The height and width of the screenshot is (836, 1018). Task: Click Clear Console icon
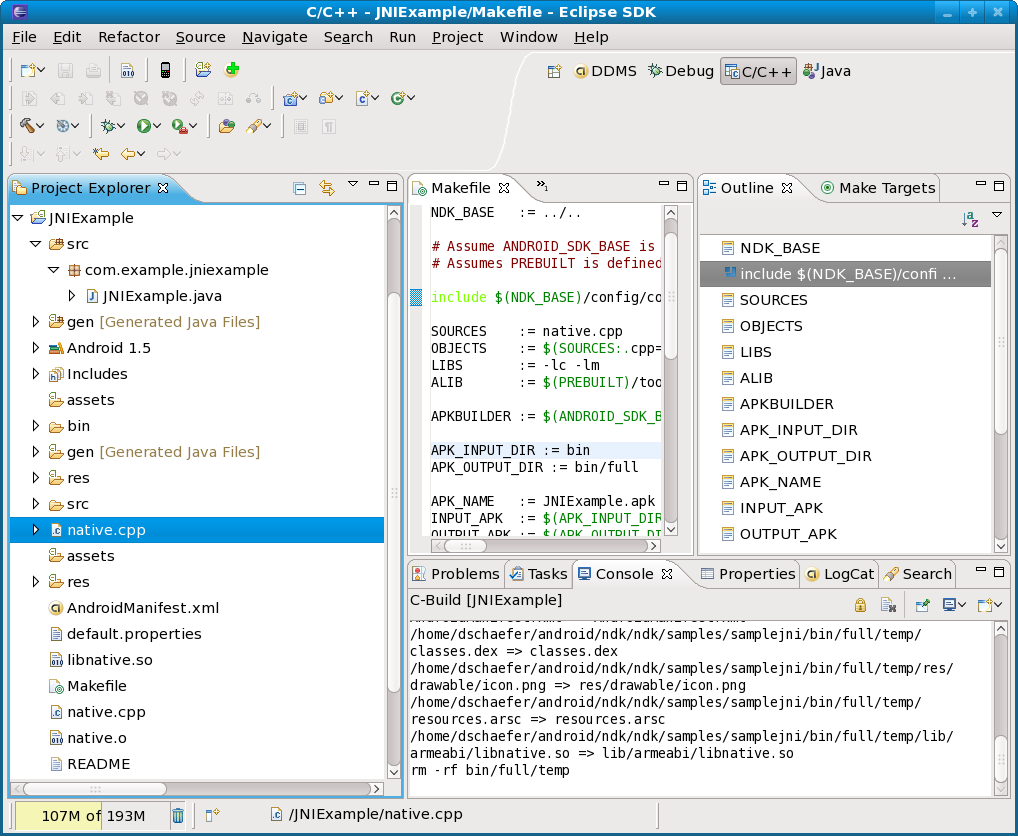click(887, 604)
